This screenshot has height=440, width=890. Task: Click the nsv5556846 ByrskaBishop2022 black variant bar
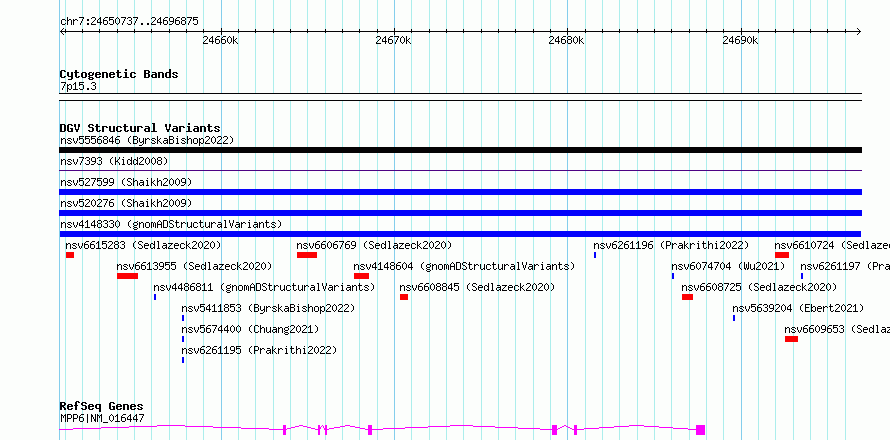pos(460,150)
